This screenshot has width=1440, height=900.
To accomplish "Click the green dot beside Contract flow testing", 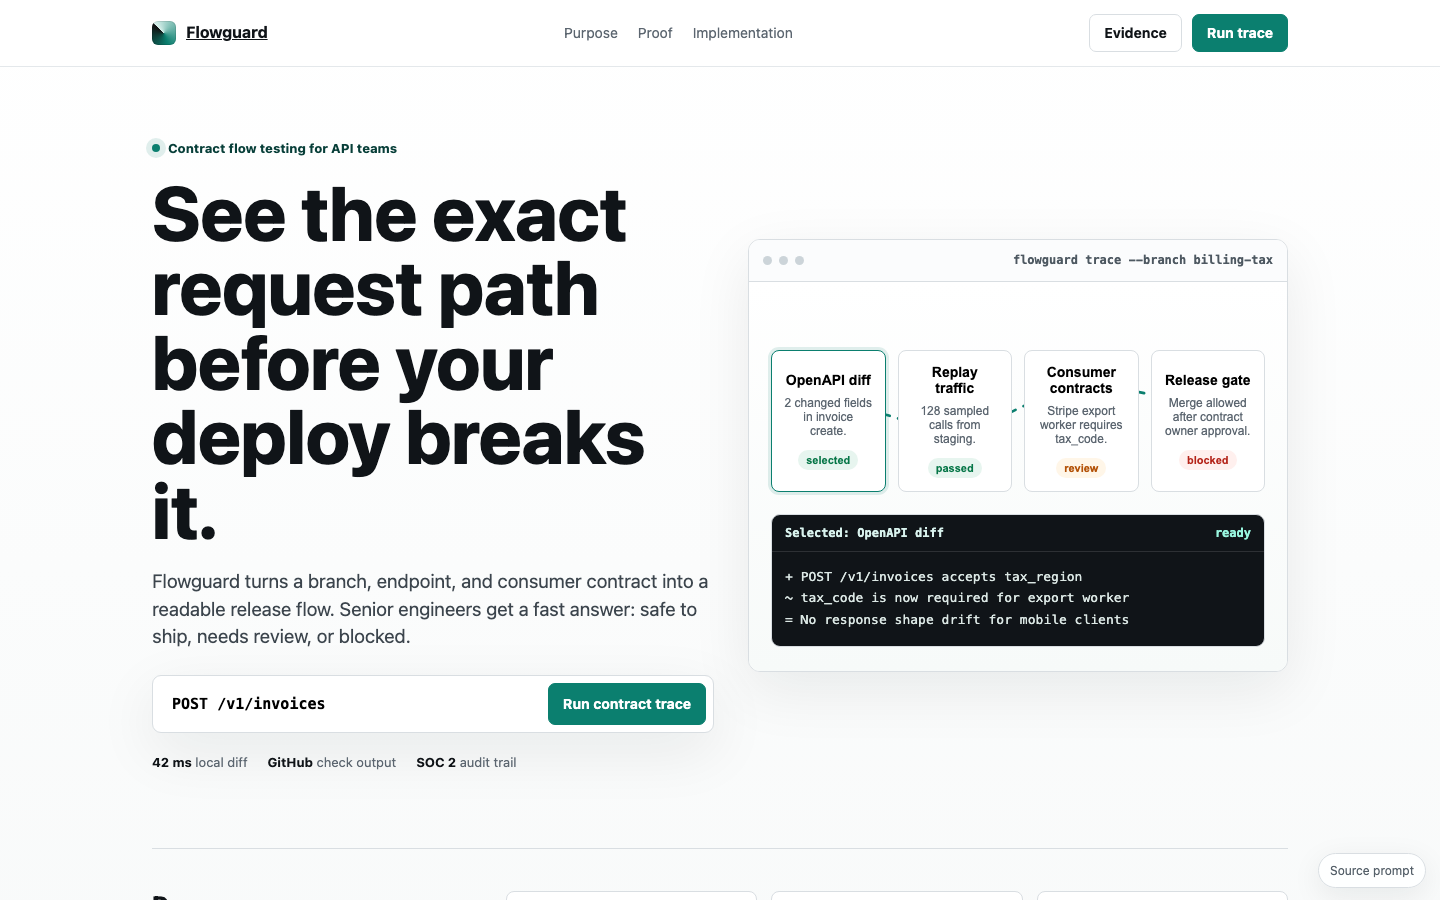I will (x=156, y=148).
